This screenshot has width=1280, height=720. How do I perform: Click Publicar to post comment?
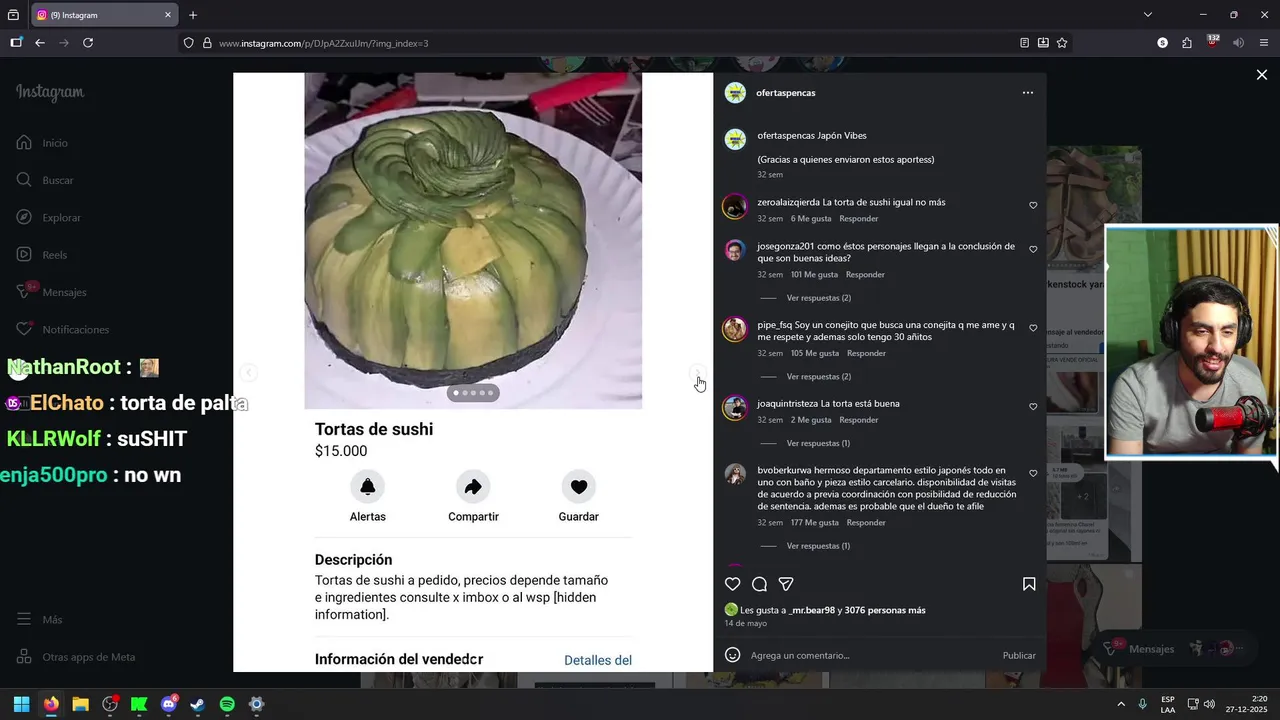[1019, 656]
